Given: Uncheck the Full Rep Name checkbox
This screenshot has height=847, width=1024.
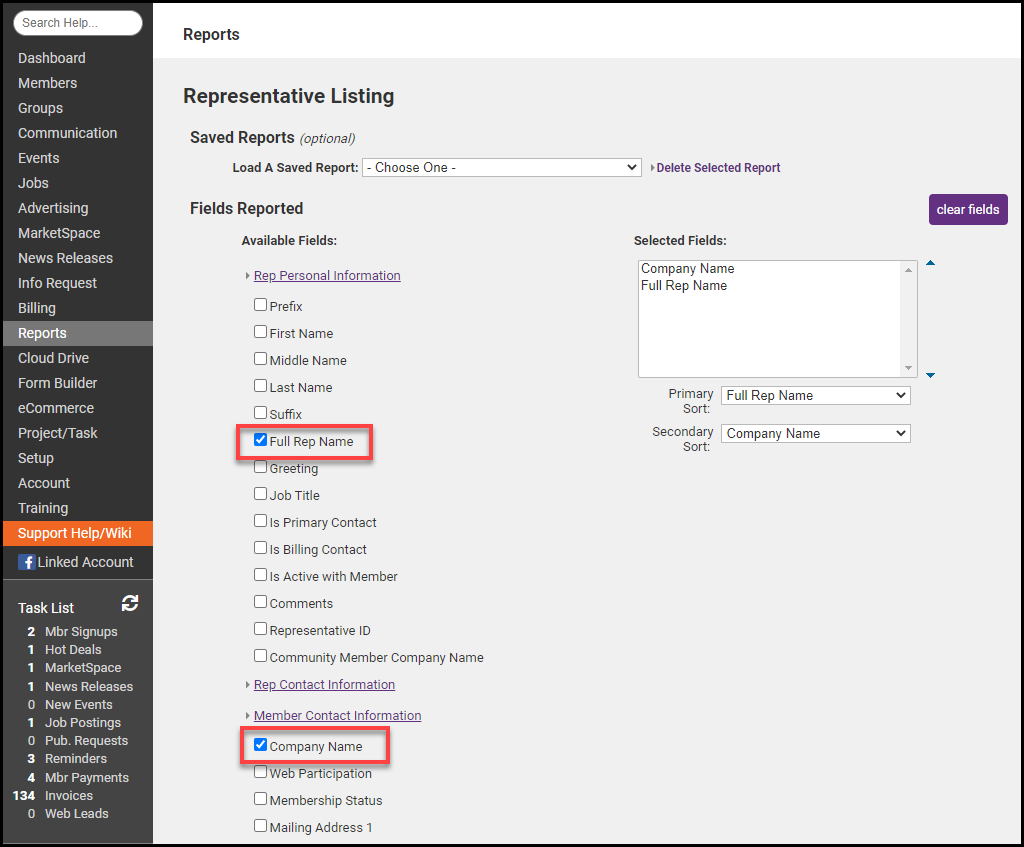Looking at the screenshot, I should point(261,440).
